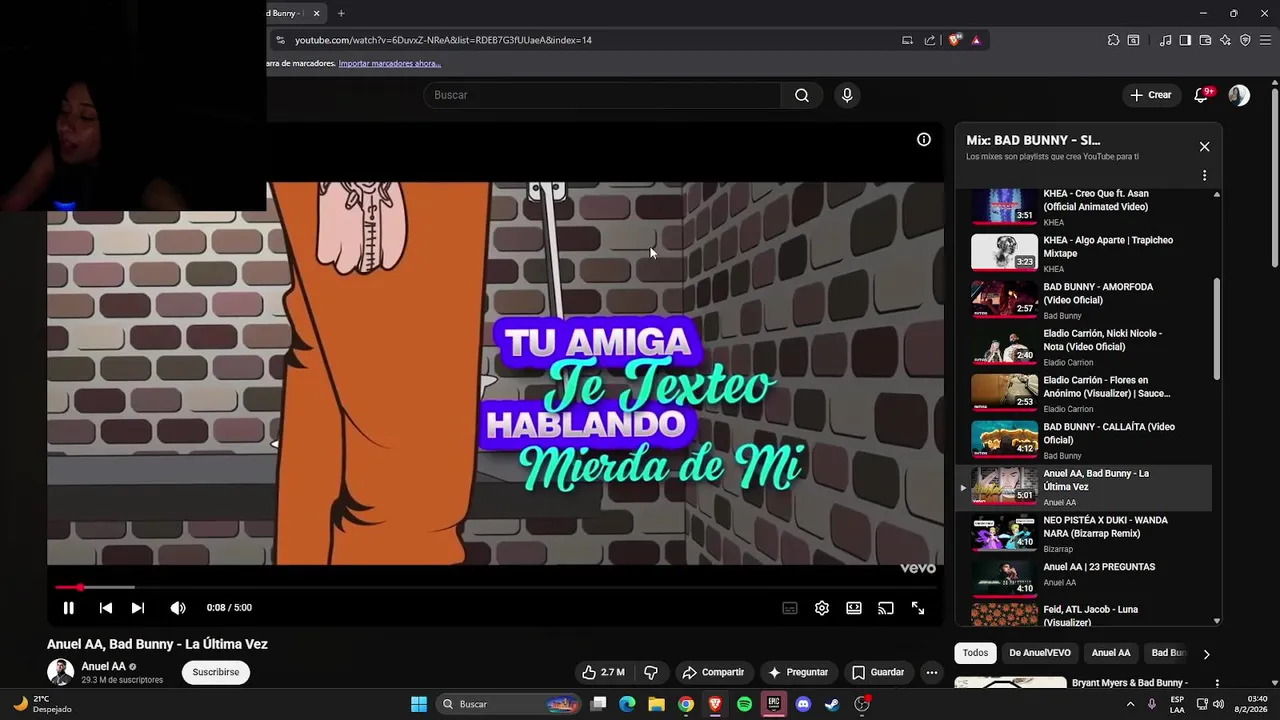Screen dimensions: 1280x720
Task: Open the browser extensions puzzle icon
Action: 1113,40
